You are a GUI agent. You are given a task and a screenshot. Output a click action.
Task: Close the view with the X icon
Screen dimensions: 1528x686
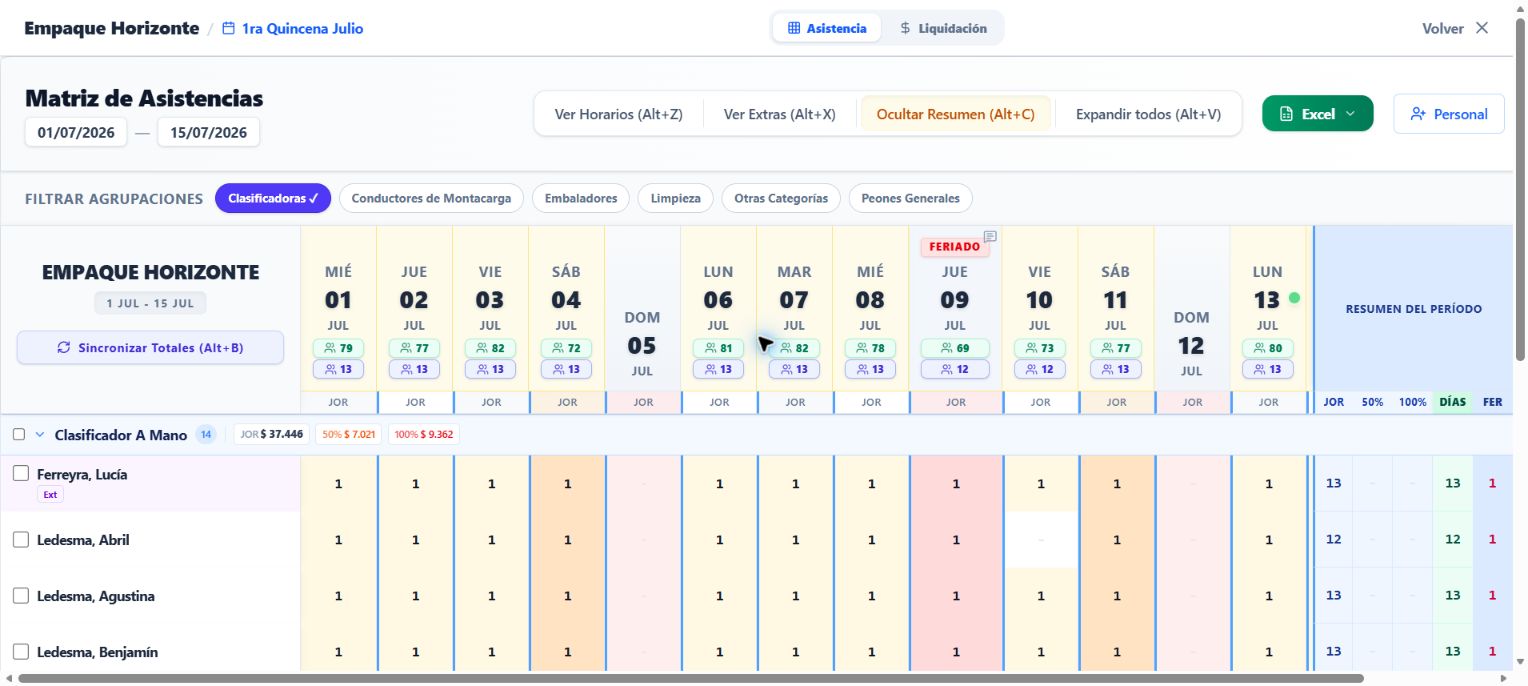[1482, 28]
